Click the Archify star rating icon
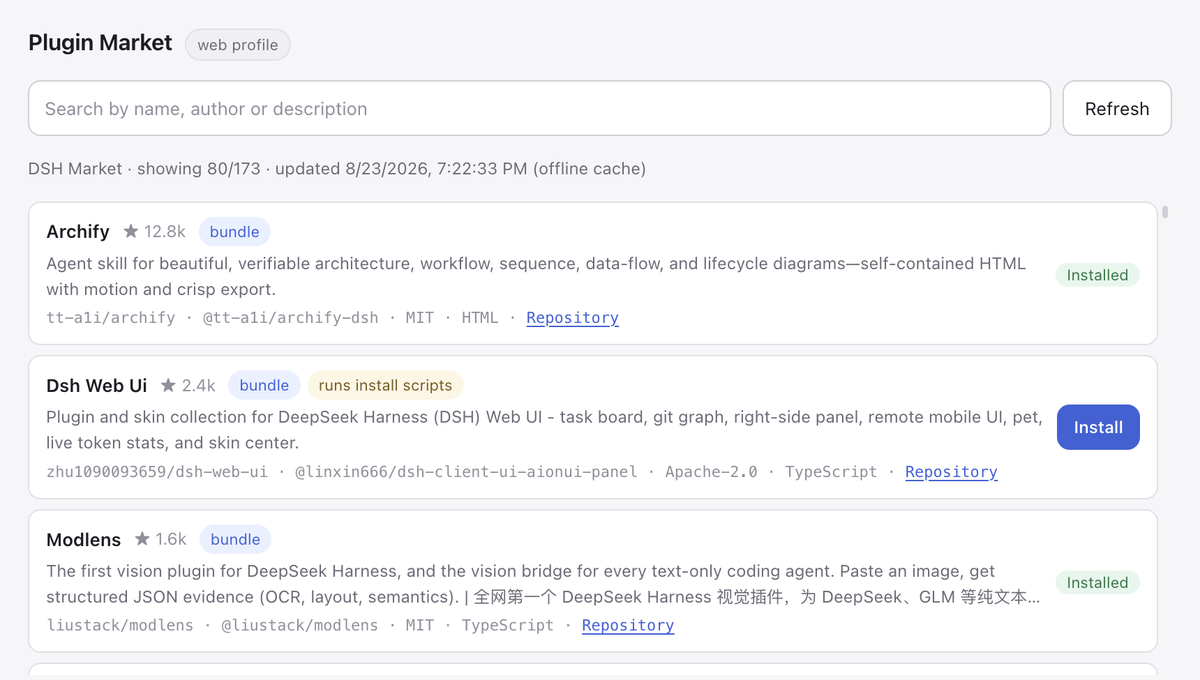This screenshot has width=1200, height=680. coord(131,231)
